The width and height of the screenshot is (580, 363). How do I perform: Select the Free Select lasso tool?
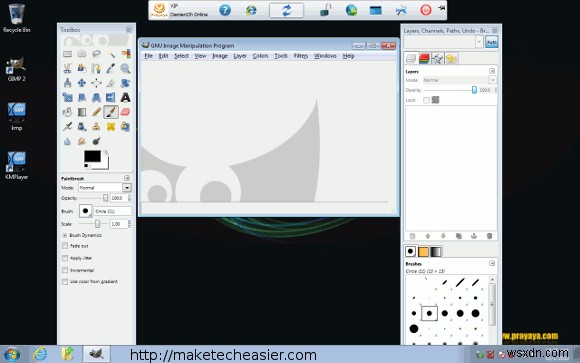(96, 54)
